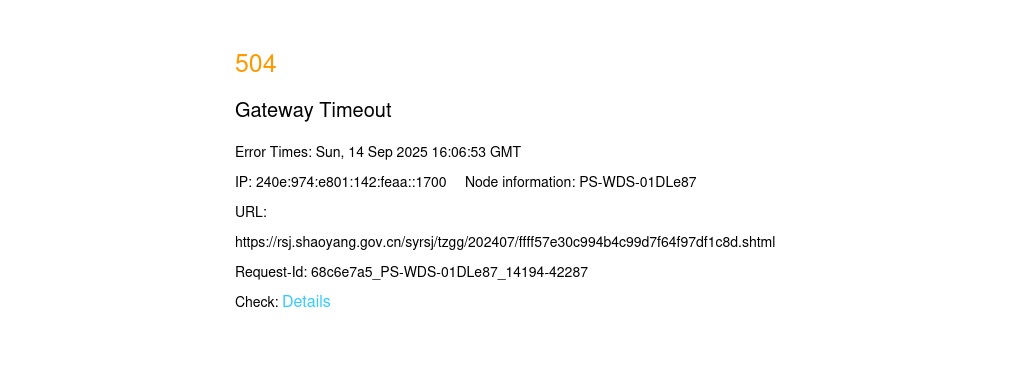Click the time 16:06:53 GMT
The width and height of the screenshot is (1024, 379).
(476, 152)
